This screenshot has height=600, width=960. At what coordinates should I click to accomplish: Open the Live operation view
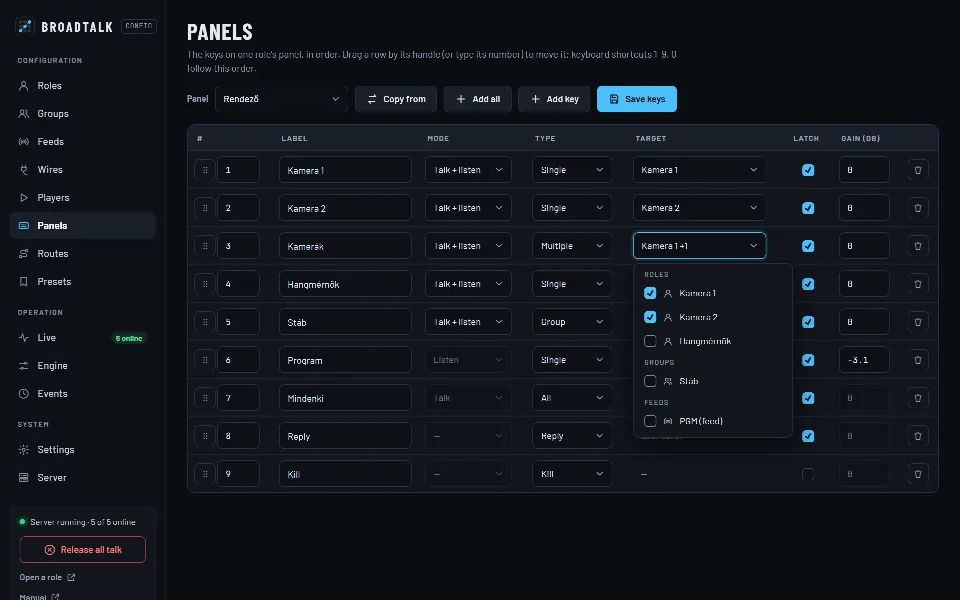click(x=83, y=338)
